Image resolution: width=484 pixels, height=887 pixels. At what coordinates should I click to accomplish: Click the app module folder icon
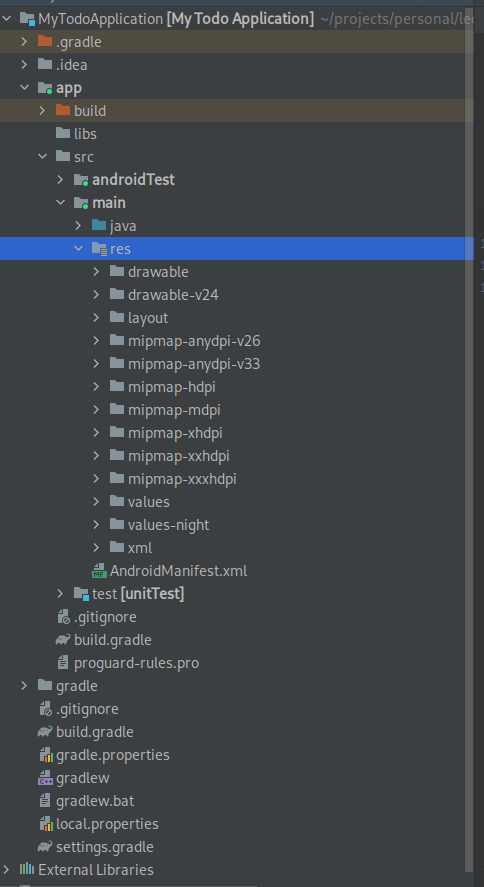(45, 88)
